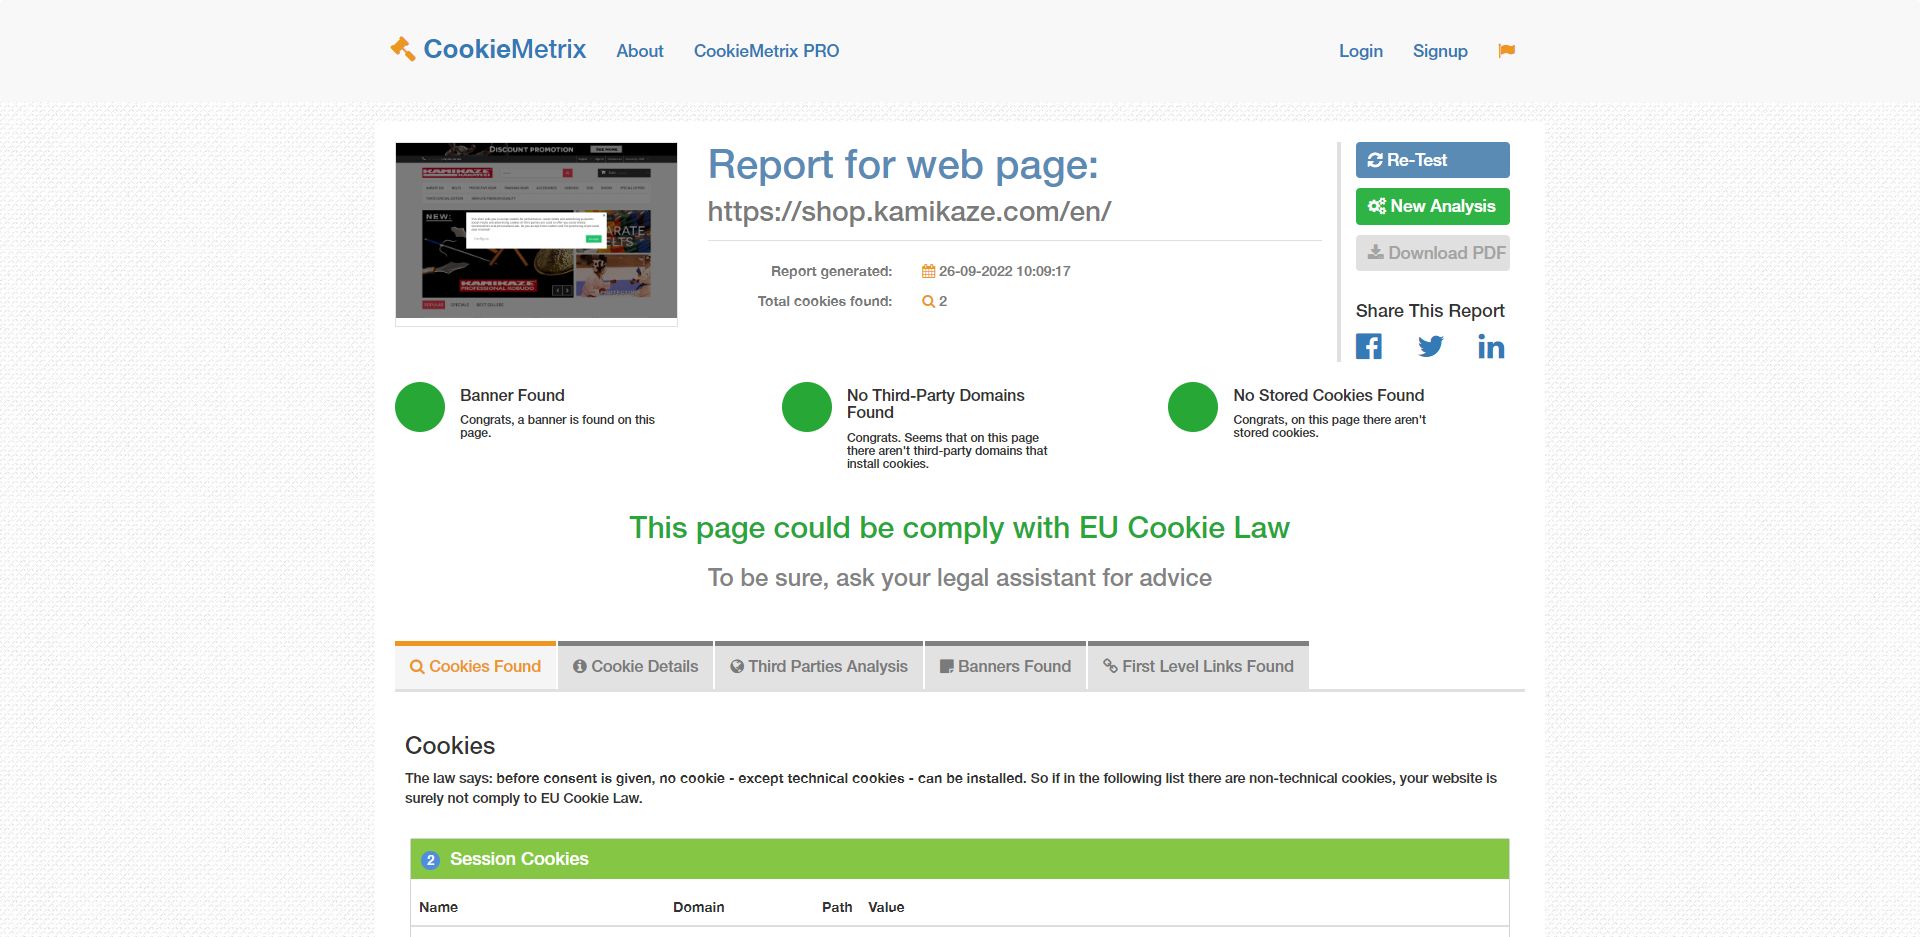Image resolution: width=1920 pixels, height=937 pixels.
Task: Click the Value column header
Action: 886,907
